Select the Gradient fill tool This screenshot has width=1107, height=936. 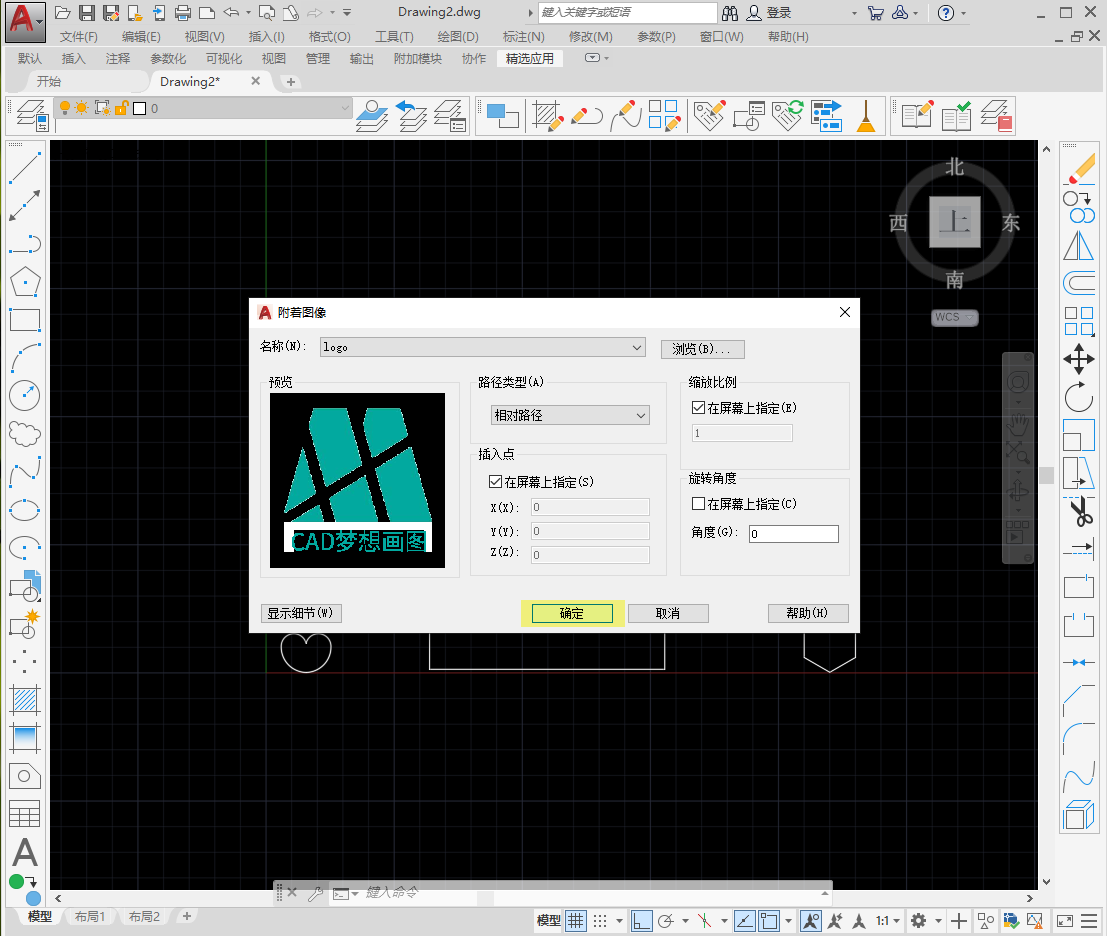[25, 738]
